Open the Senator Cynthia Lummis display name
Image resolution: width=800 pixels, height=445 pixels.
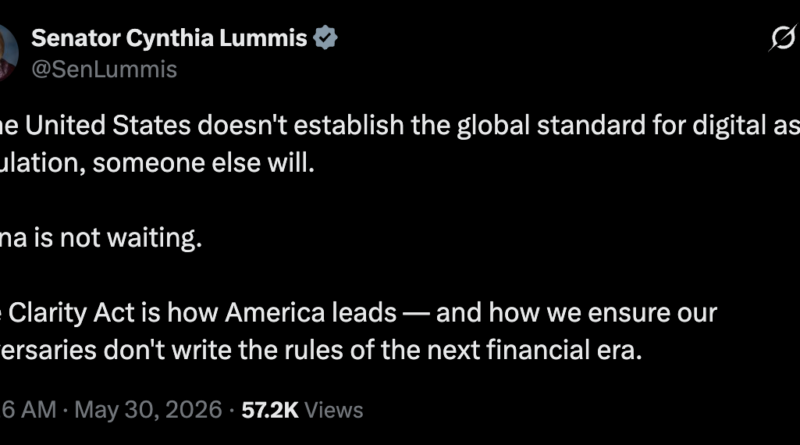coord(169,38)
